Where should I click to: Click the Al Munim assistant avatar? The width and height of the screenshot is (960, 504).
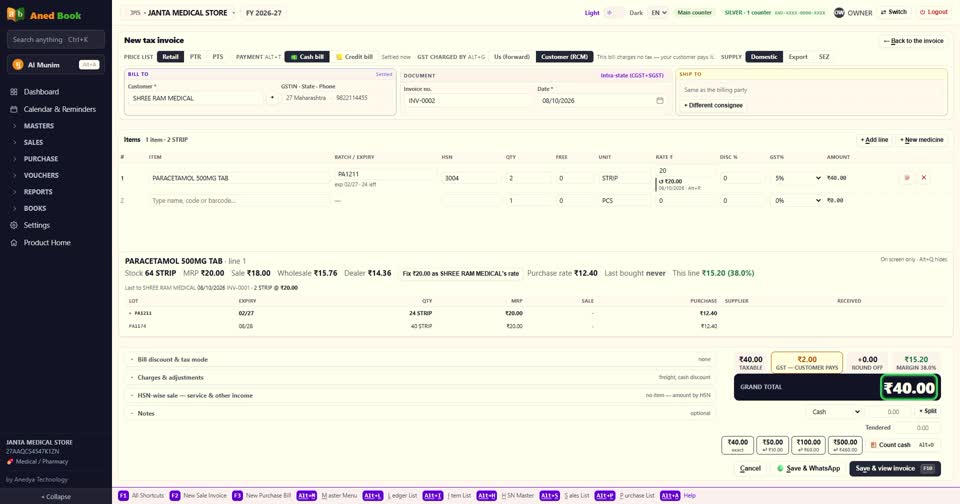tap(18, 65)
